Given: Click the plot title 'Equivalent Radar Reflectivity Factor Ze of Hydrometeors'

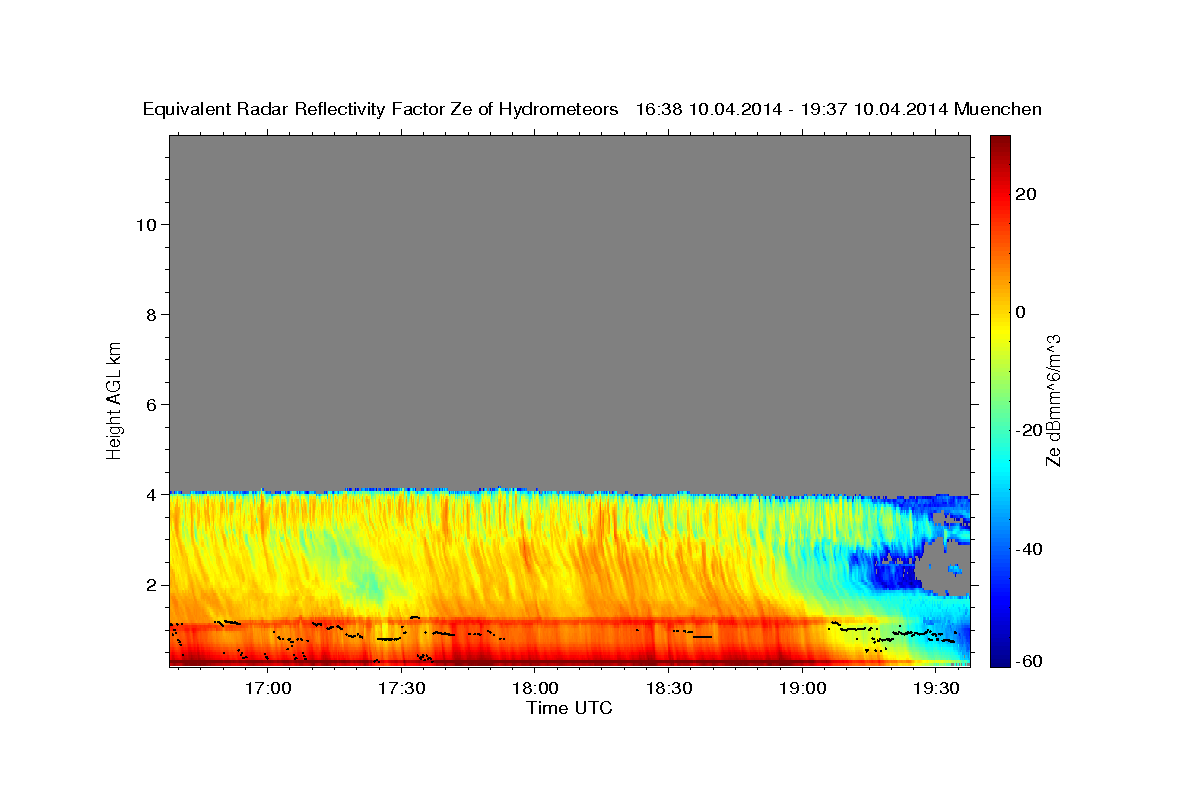Looking at the screenshot, I should pyautogui.click(x=381, y=110).
